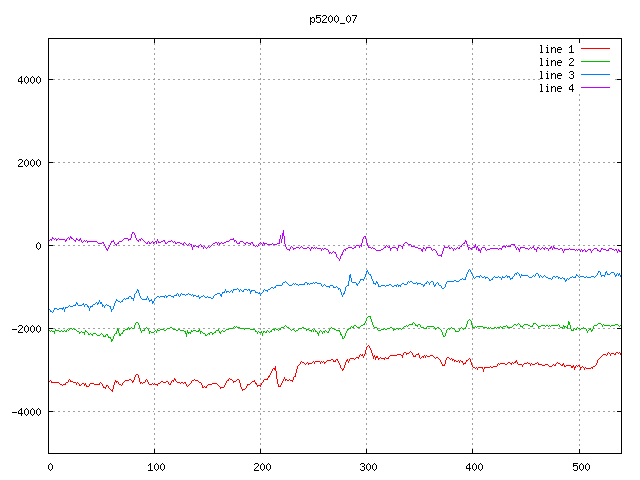
Task: Click the x-axis label 400
Action: click(x=474, y=467)
